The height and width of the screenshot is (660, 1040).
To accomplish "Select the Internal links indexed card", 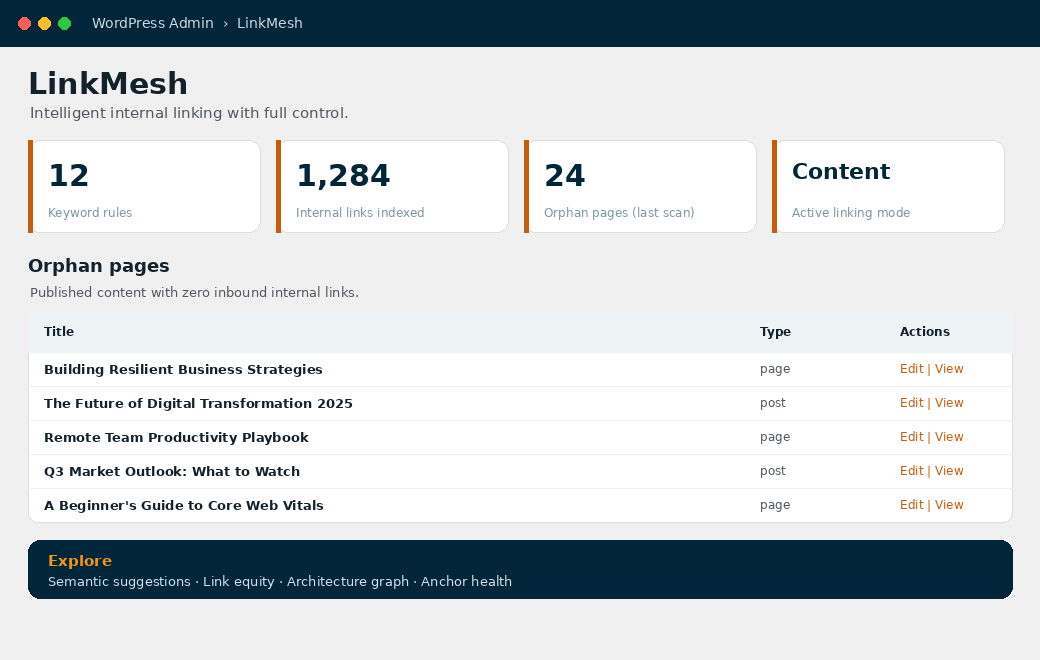I will [393, 186].
